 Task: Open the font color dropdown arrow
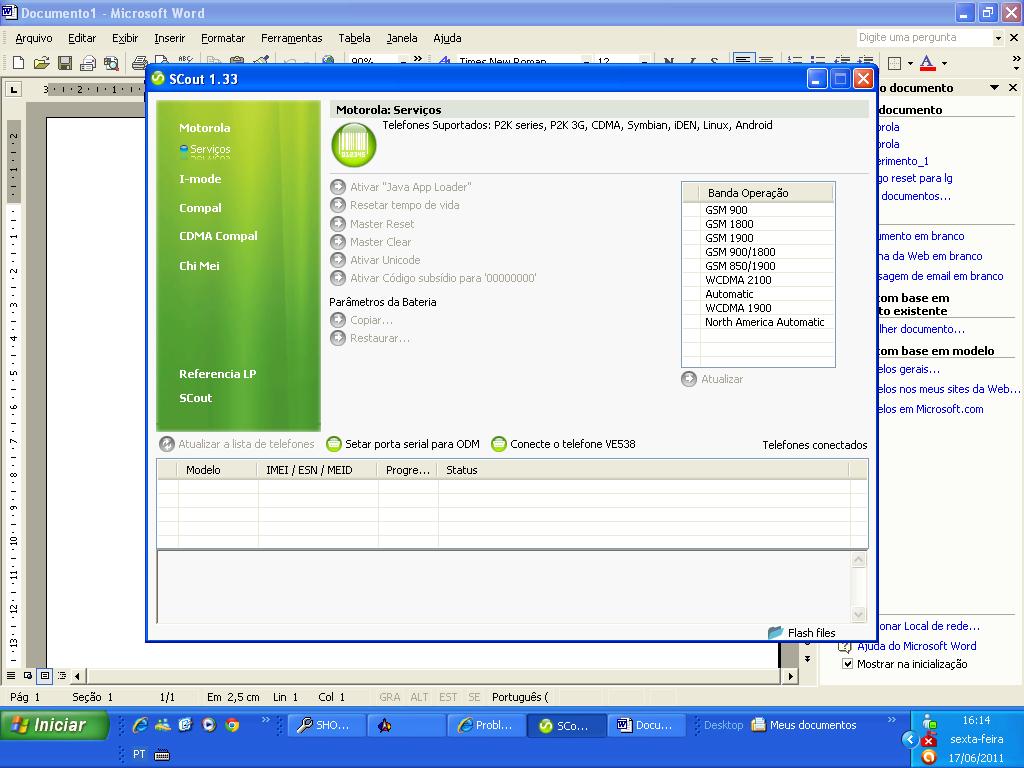click(943, 63)
